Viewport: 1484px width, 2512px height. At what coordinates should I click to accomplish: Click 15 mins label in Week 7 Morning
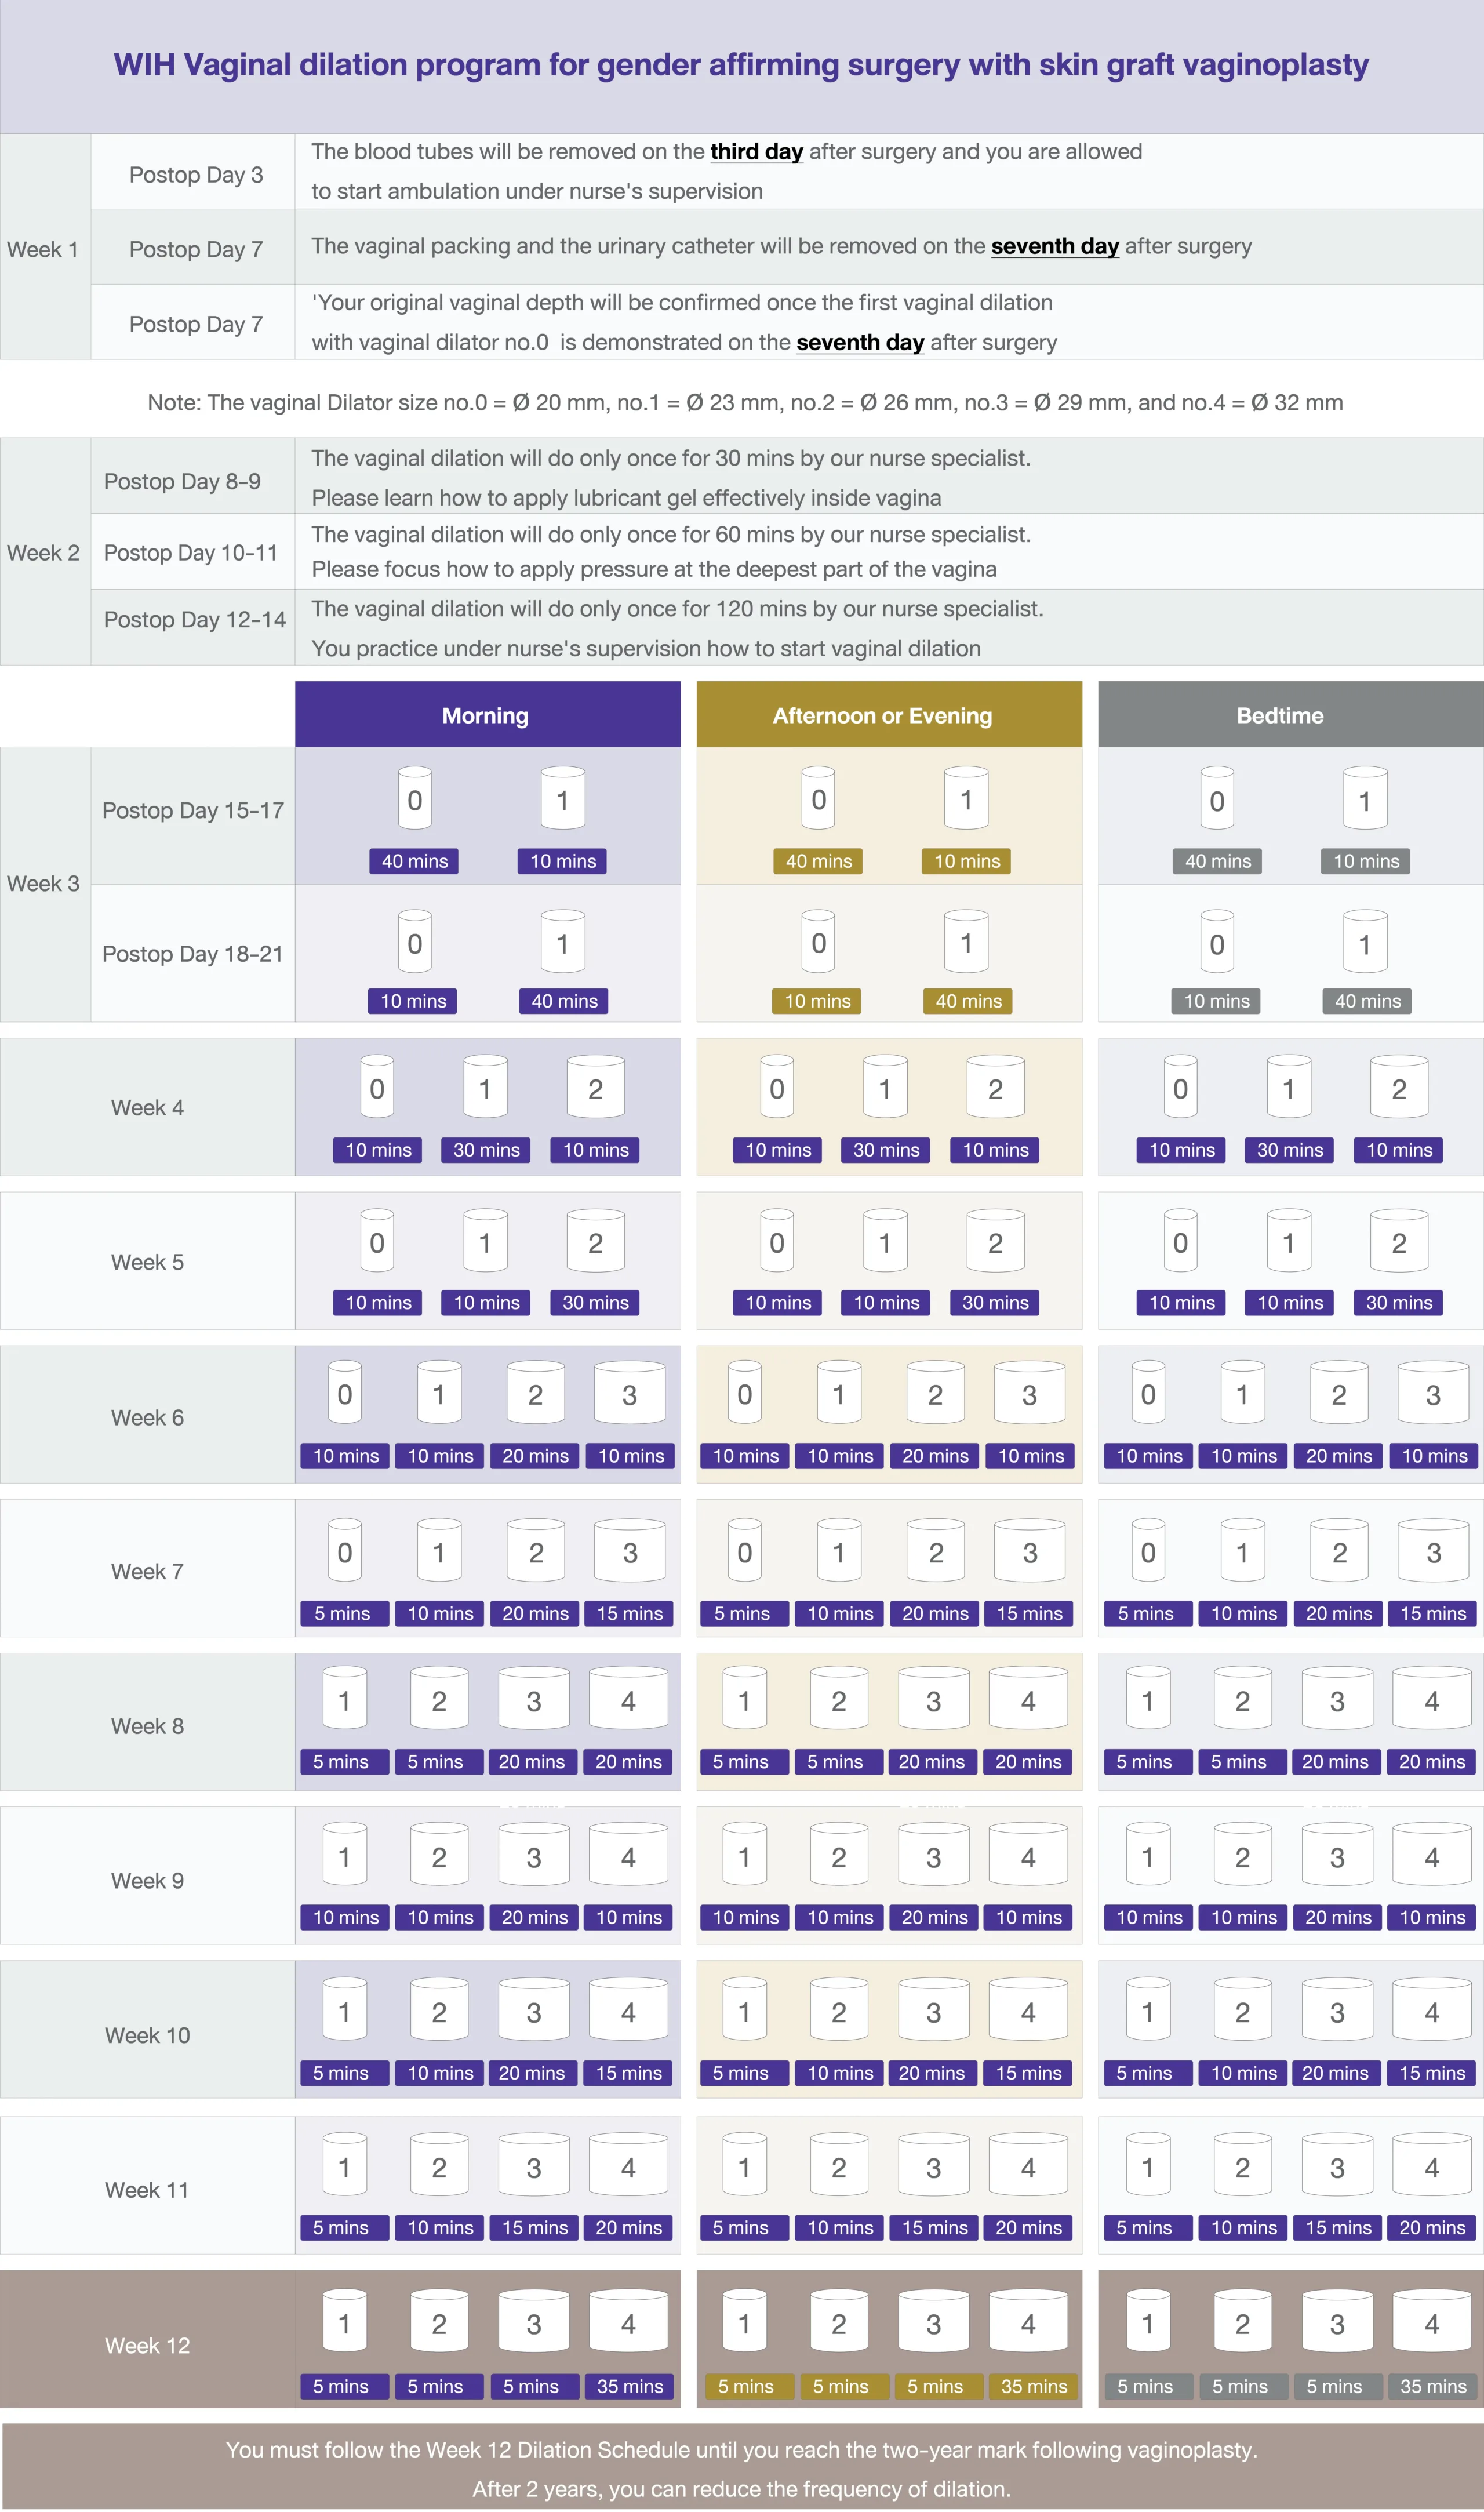point(630,1613)
